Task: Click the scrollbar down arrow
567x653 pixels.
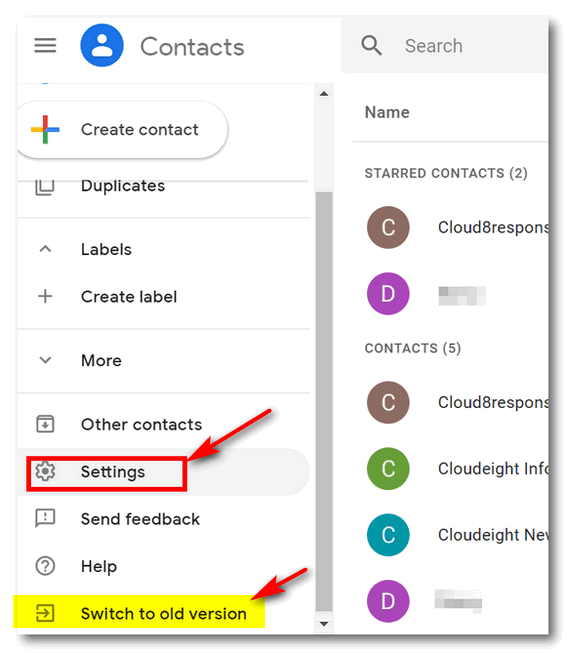Action: click(x=324, y=624)
